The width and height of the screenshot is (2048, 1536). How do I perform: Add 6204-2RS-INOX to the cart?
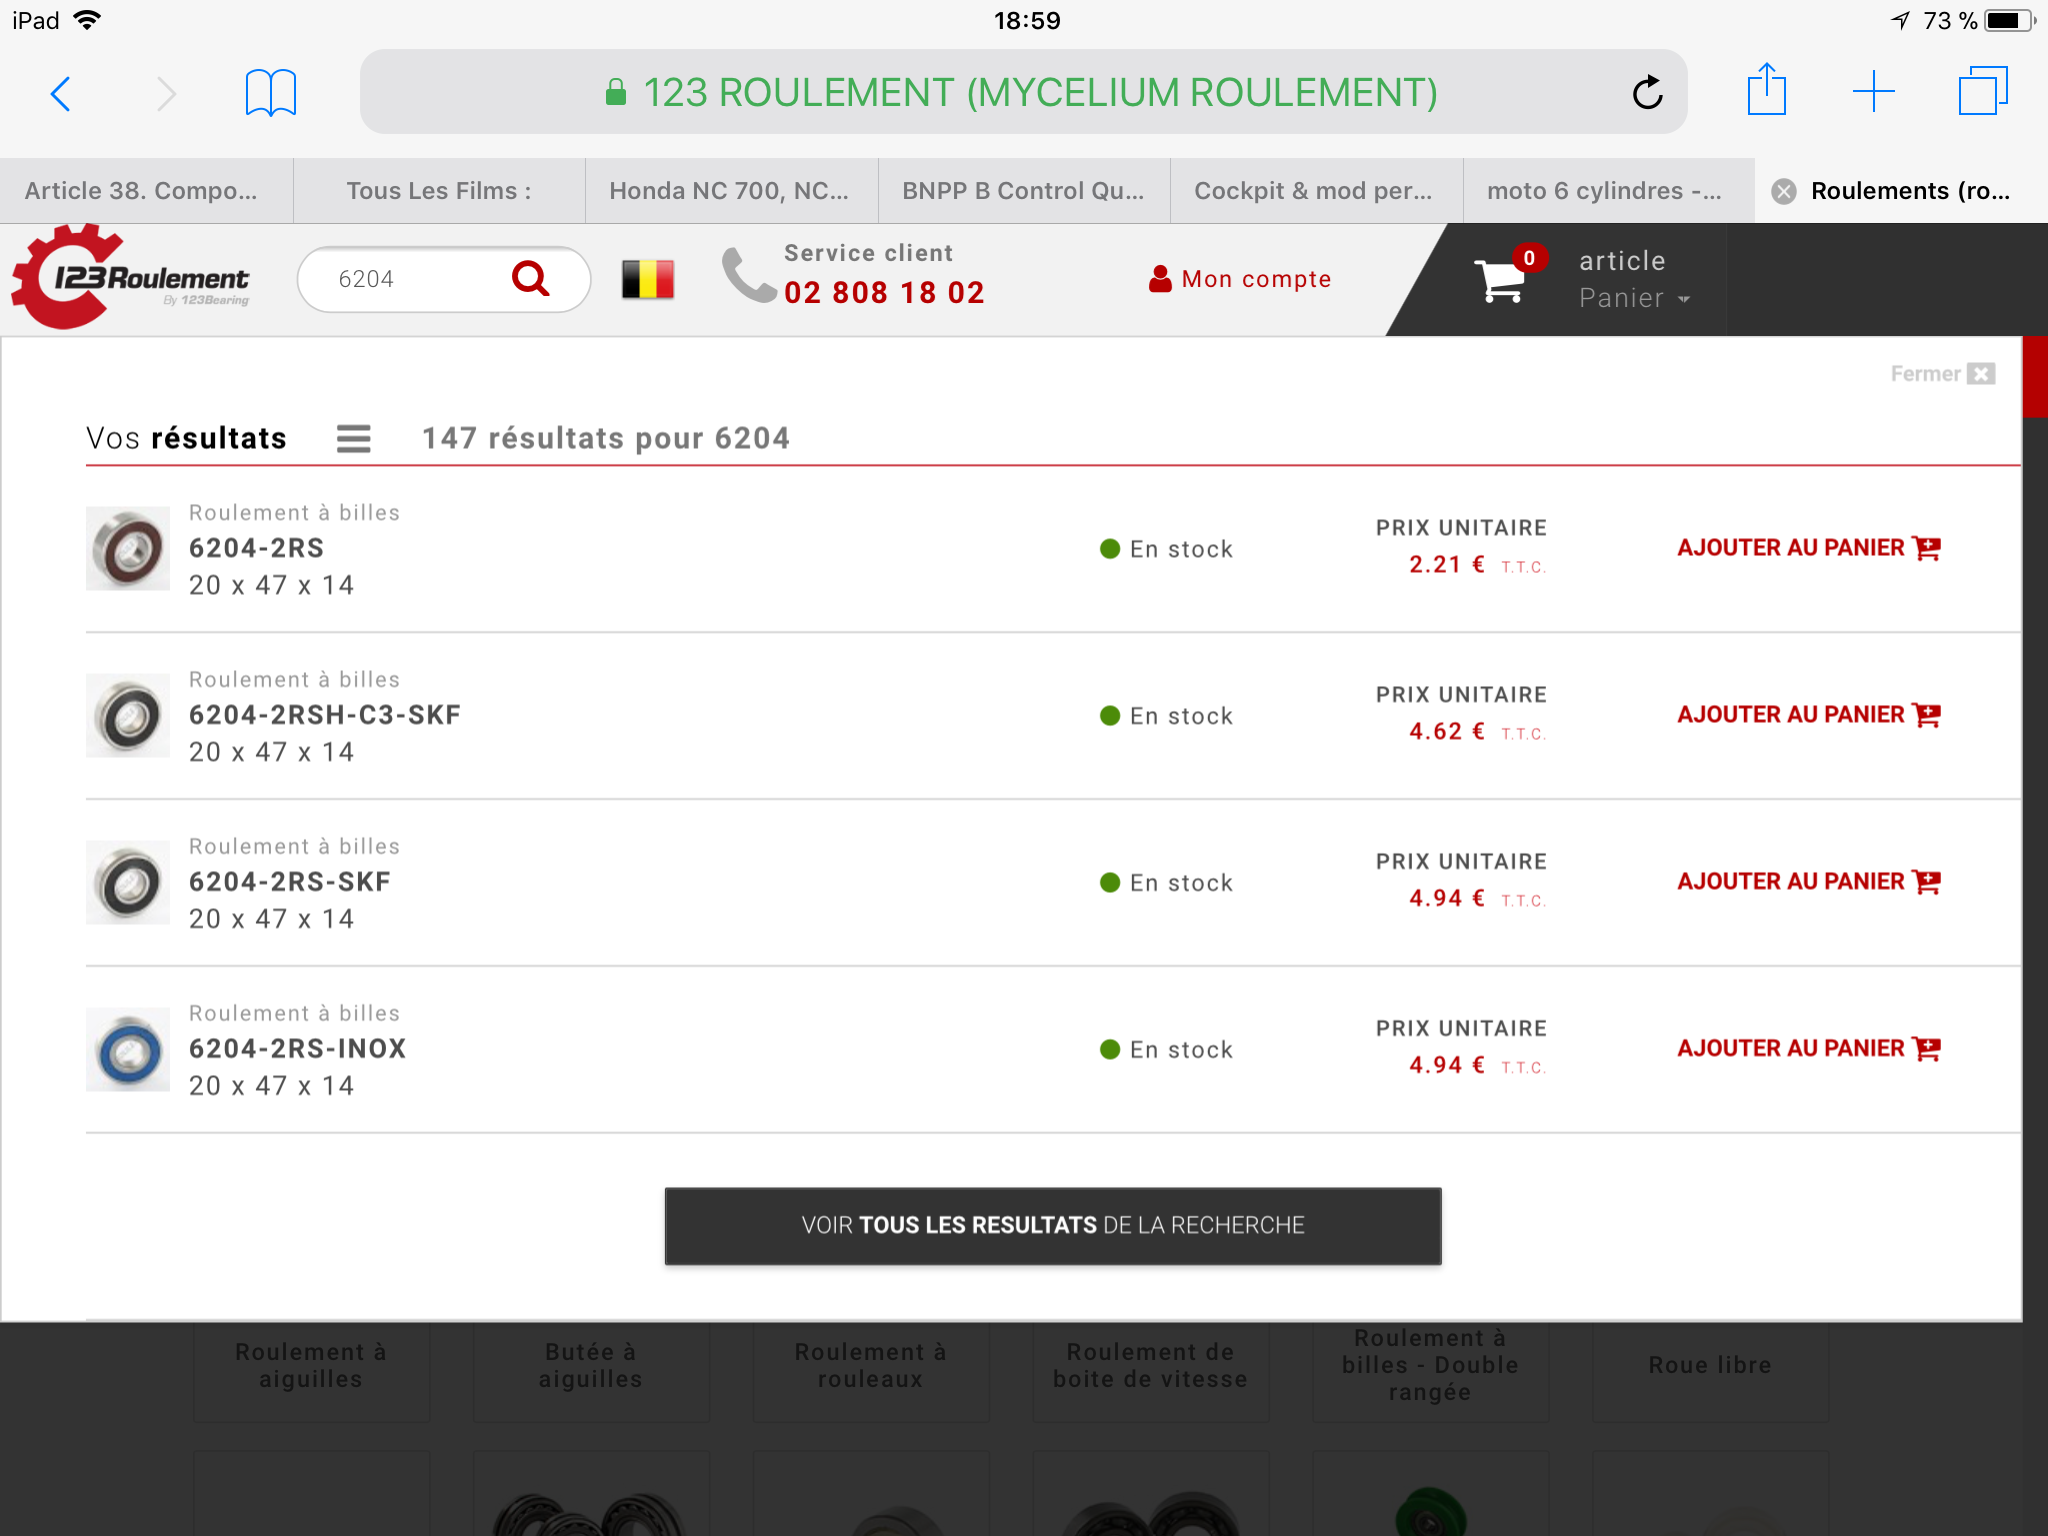point(1808,1049)
